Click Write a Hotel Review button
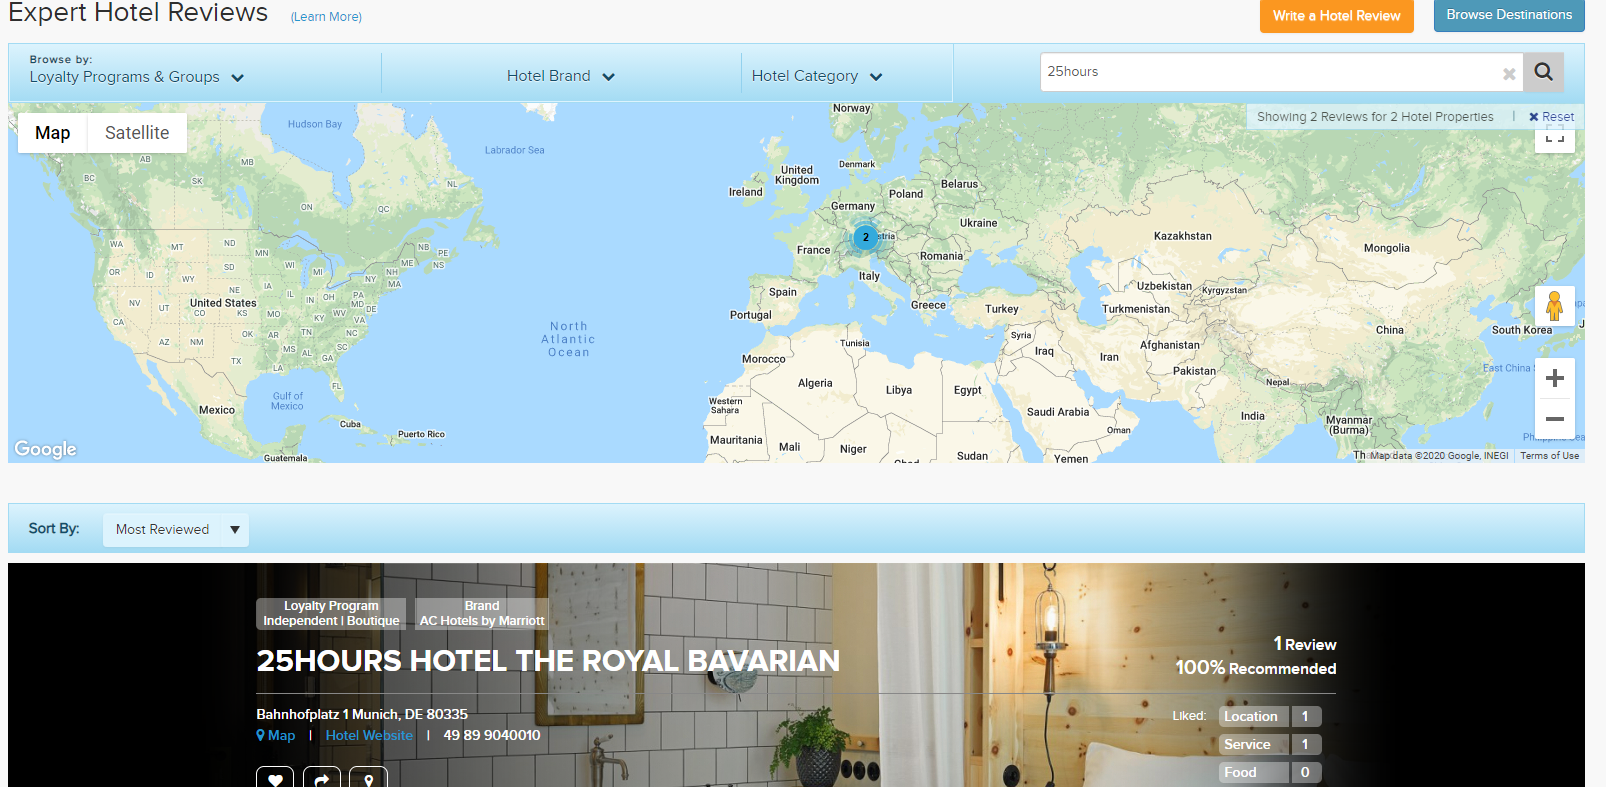 coord(1336,16)
